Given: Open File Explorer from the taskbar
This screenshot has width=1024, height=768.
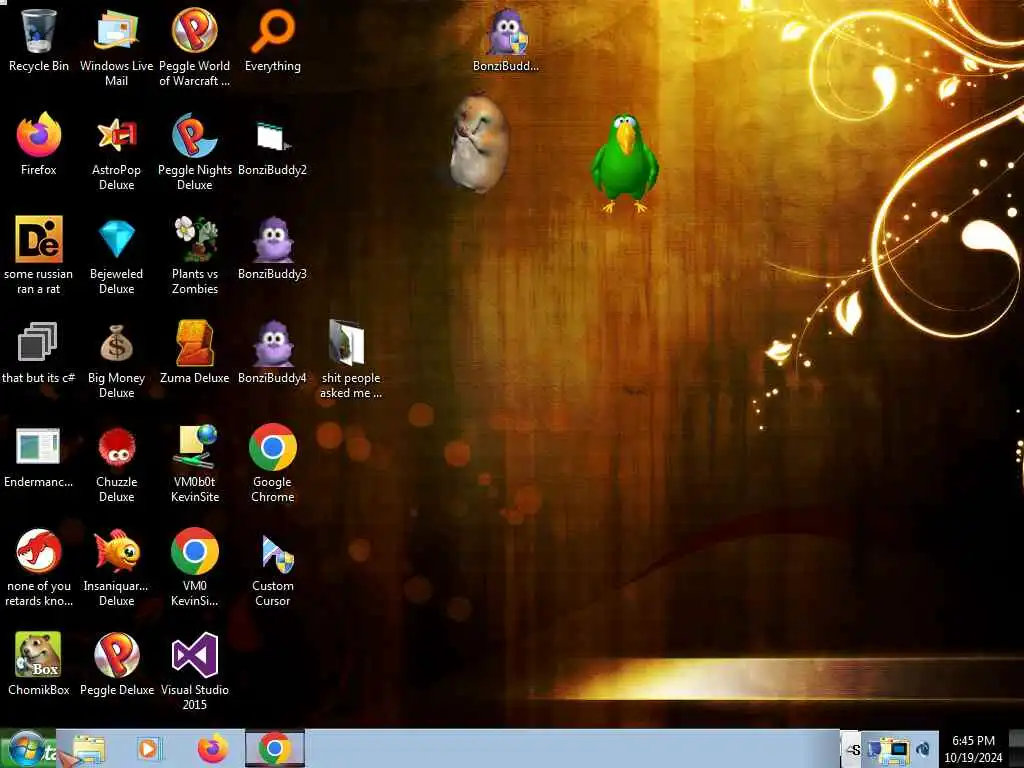Looking at the screenshot, I should (89, 748).
